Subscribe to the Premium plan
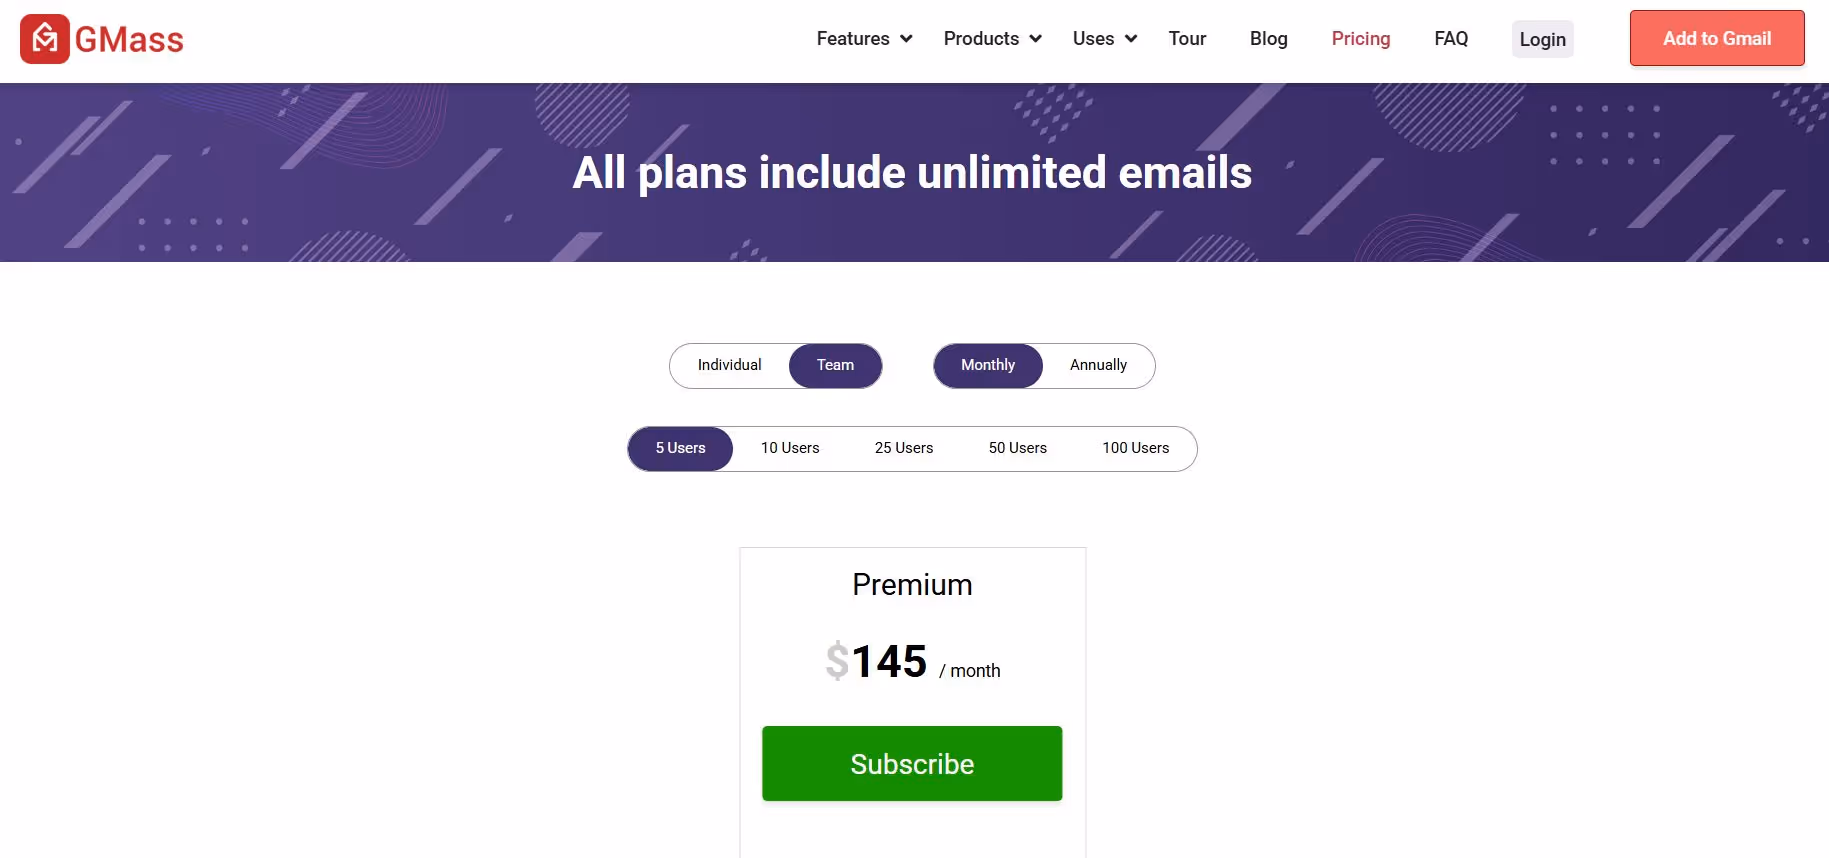This screenshot has height=858, width=1829. click(x=911, y=763)
